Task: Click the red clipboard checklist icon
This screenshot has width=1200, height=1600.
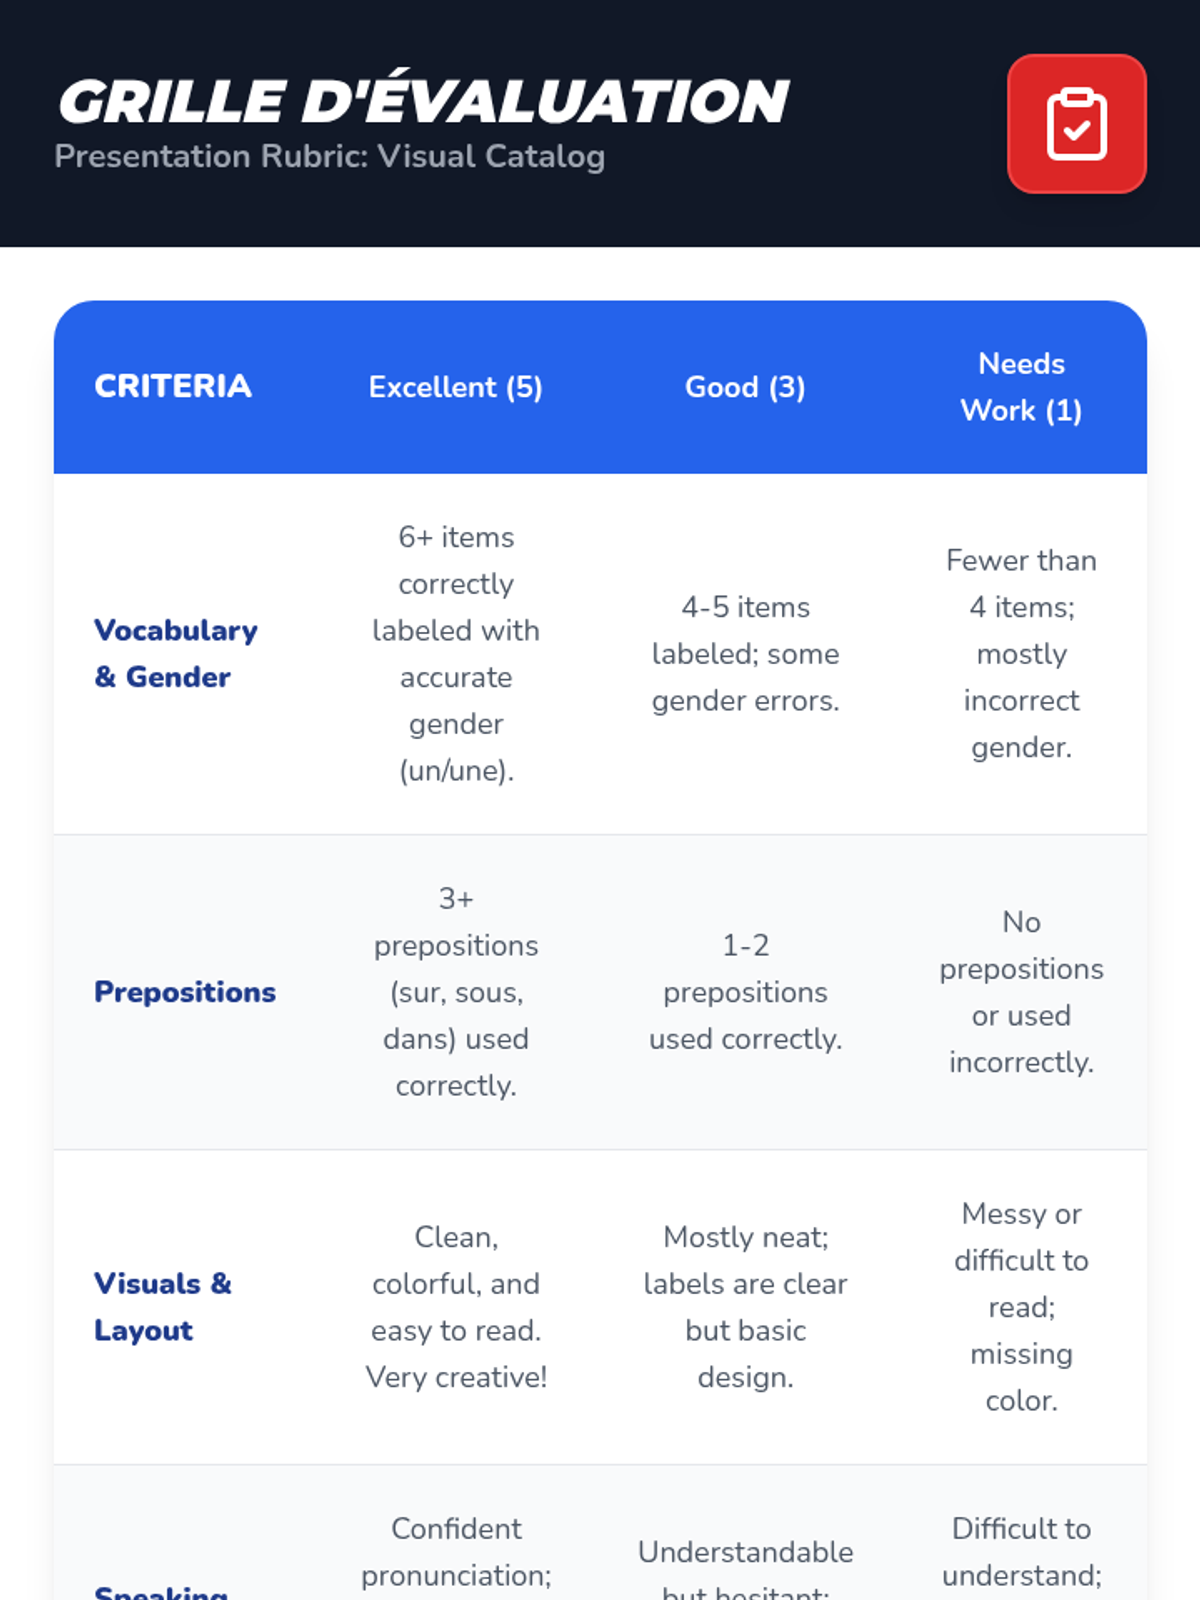Action: coord(1076,124)
